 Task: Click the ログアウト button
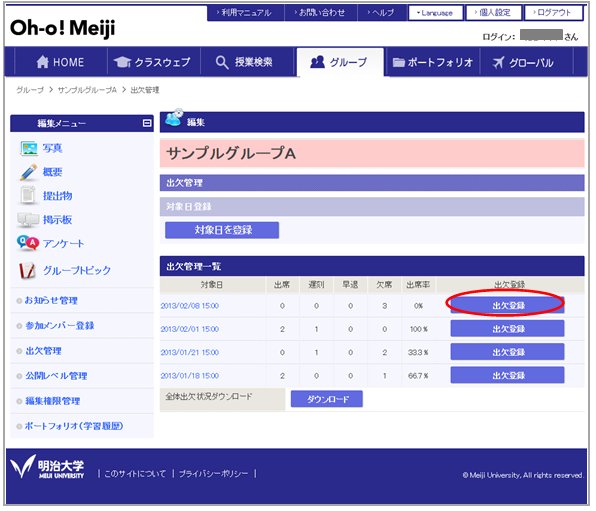(x=553, y=13)
